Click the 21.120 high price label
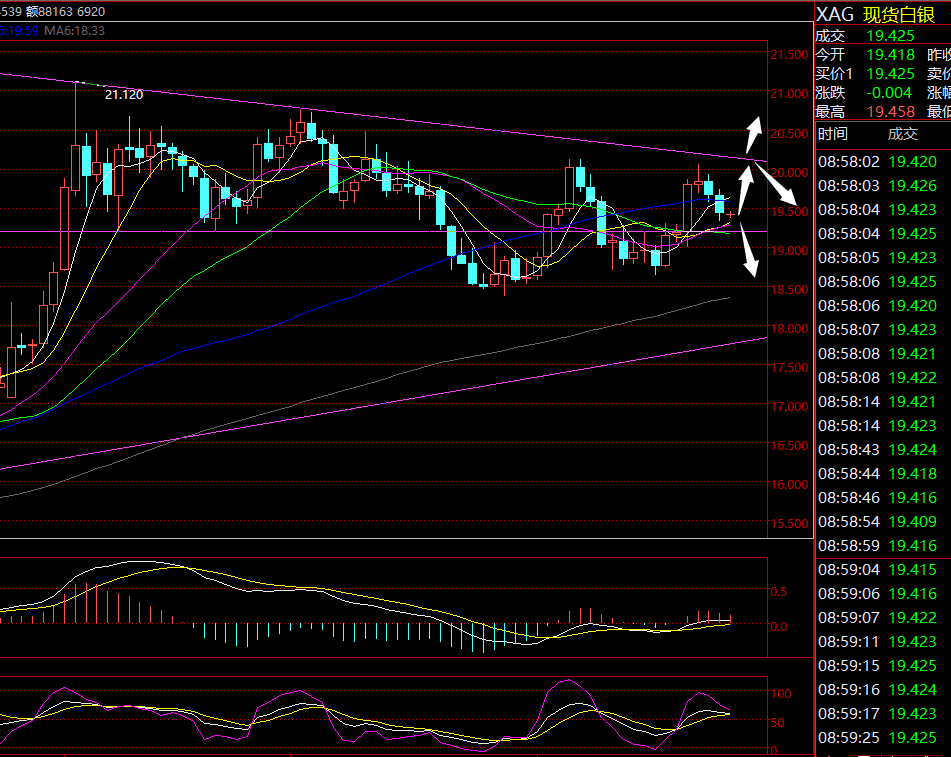 click(124, 95)
